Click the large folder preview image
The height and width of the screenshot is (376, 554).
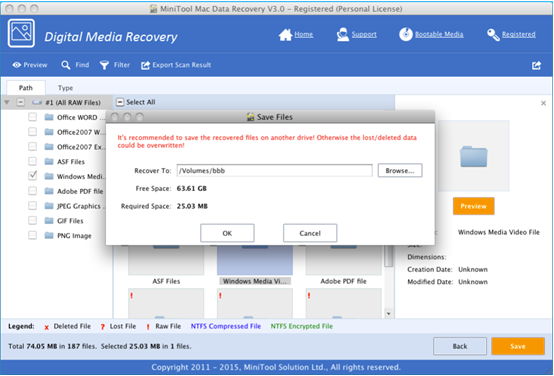[x=473, y=156]
